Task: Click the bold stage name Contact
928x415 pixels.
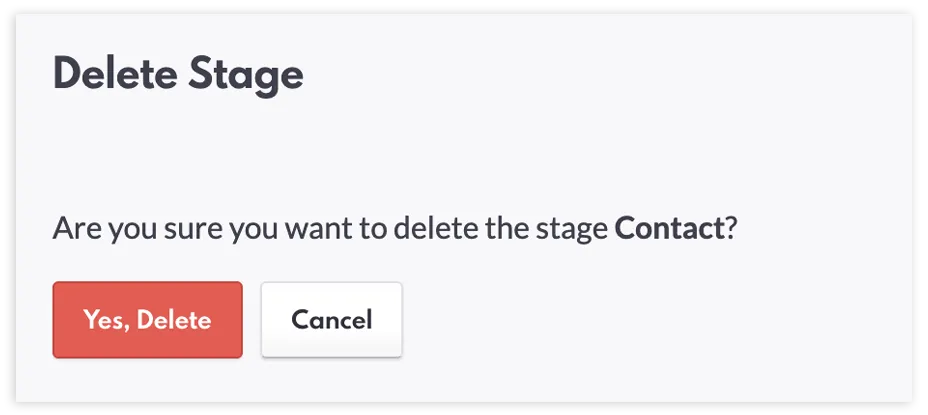Action: pos(668,229)
